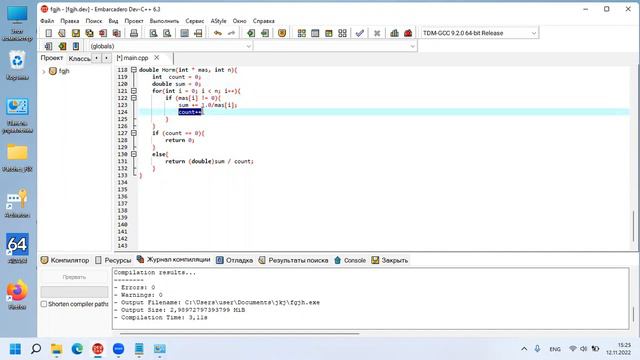Click the compilation progress bar under Прервать
640x360 pixels.
coord(74,292)
